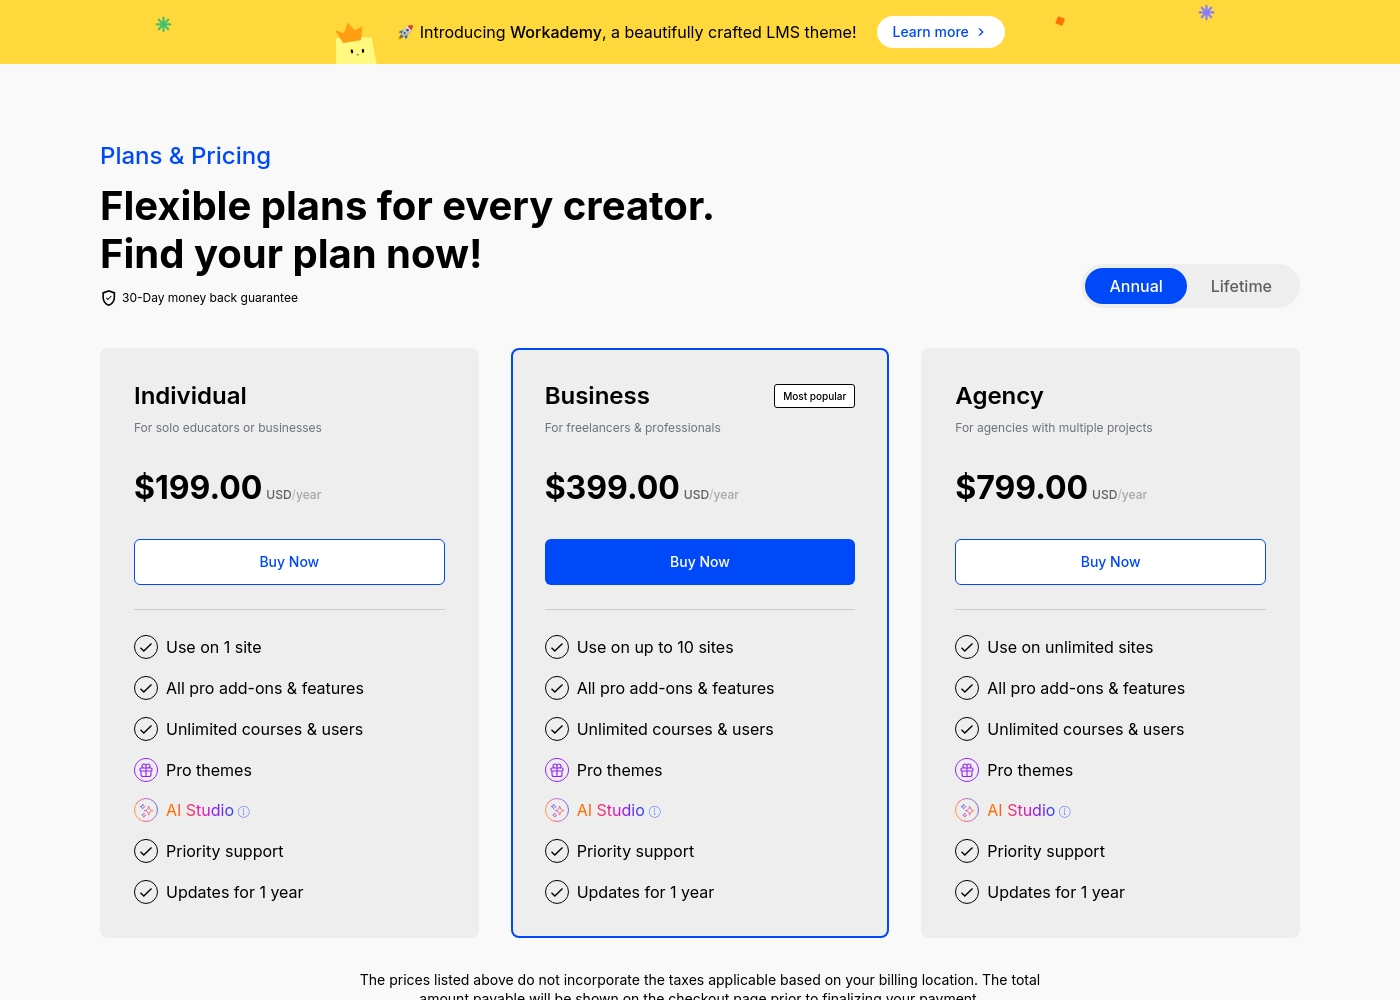Screen dimensions: 1400x1000
Task: Click the AI Studio info icon in Individual plan
Action: (244, 812)
